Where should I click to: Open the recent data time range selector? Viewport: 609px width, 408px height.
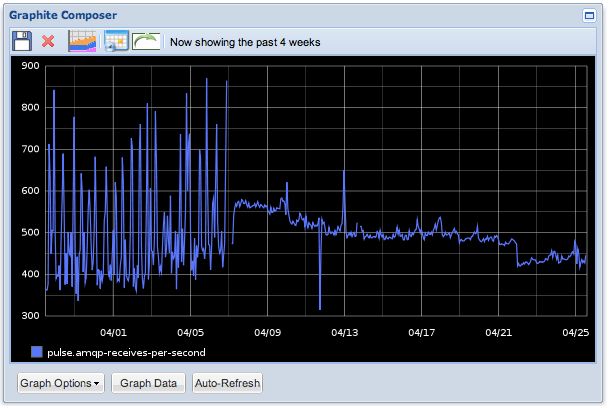click(82, 41)
